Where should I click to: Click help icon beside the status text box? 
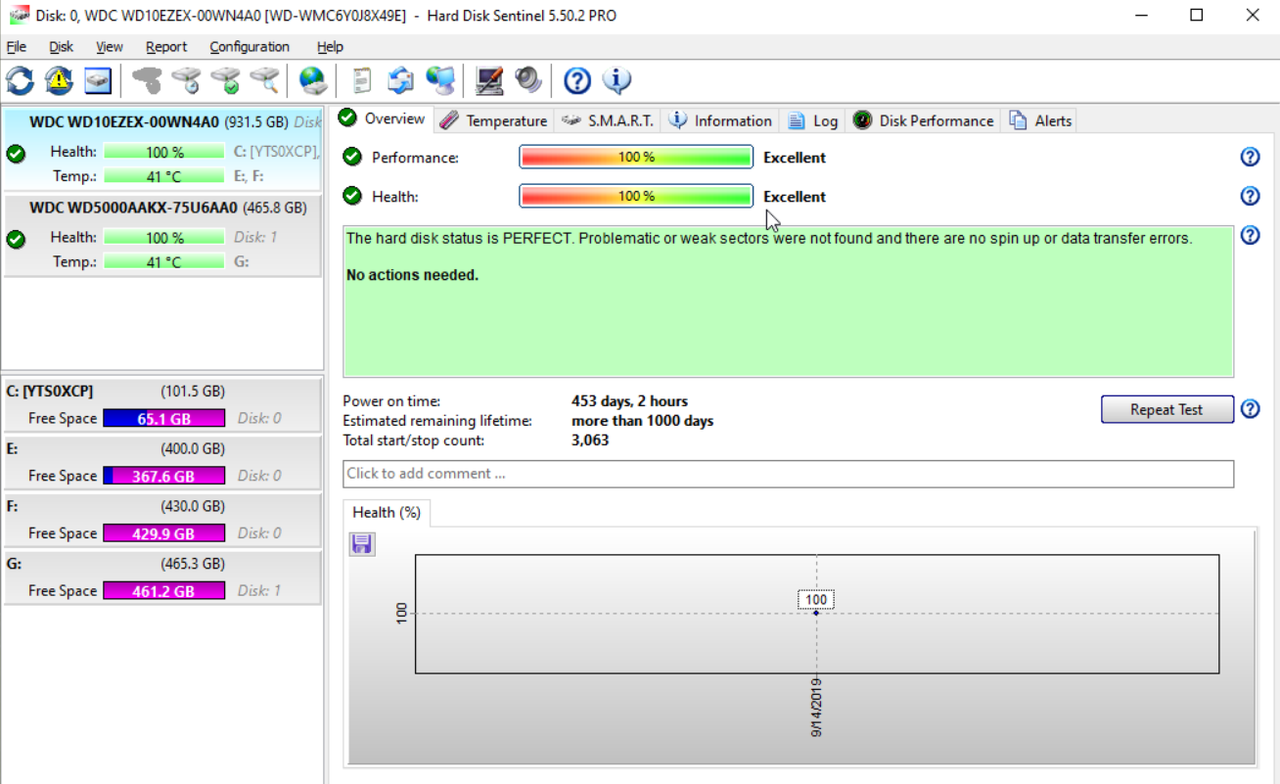click(1250, 235)
